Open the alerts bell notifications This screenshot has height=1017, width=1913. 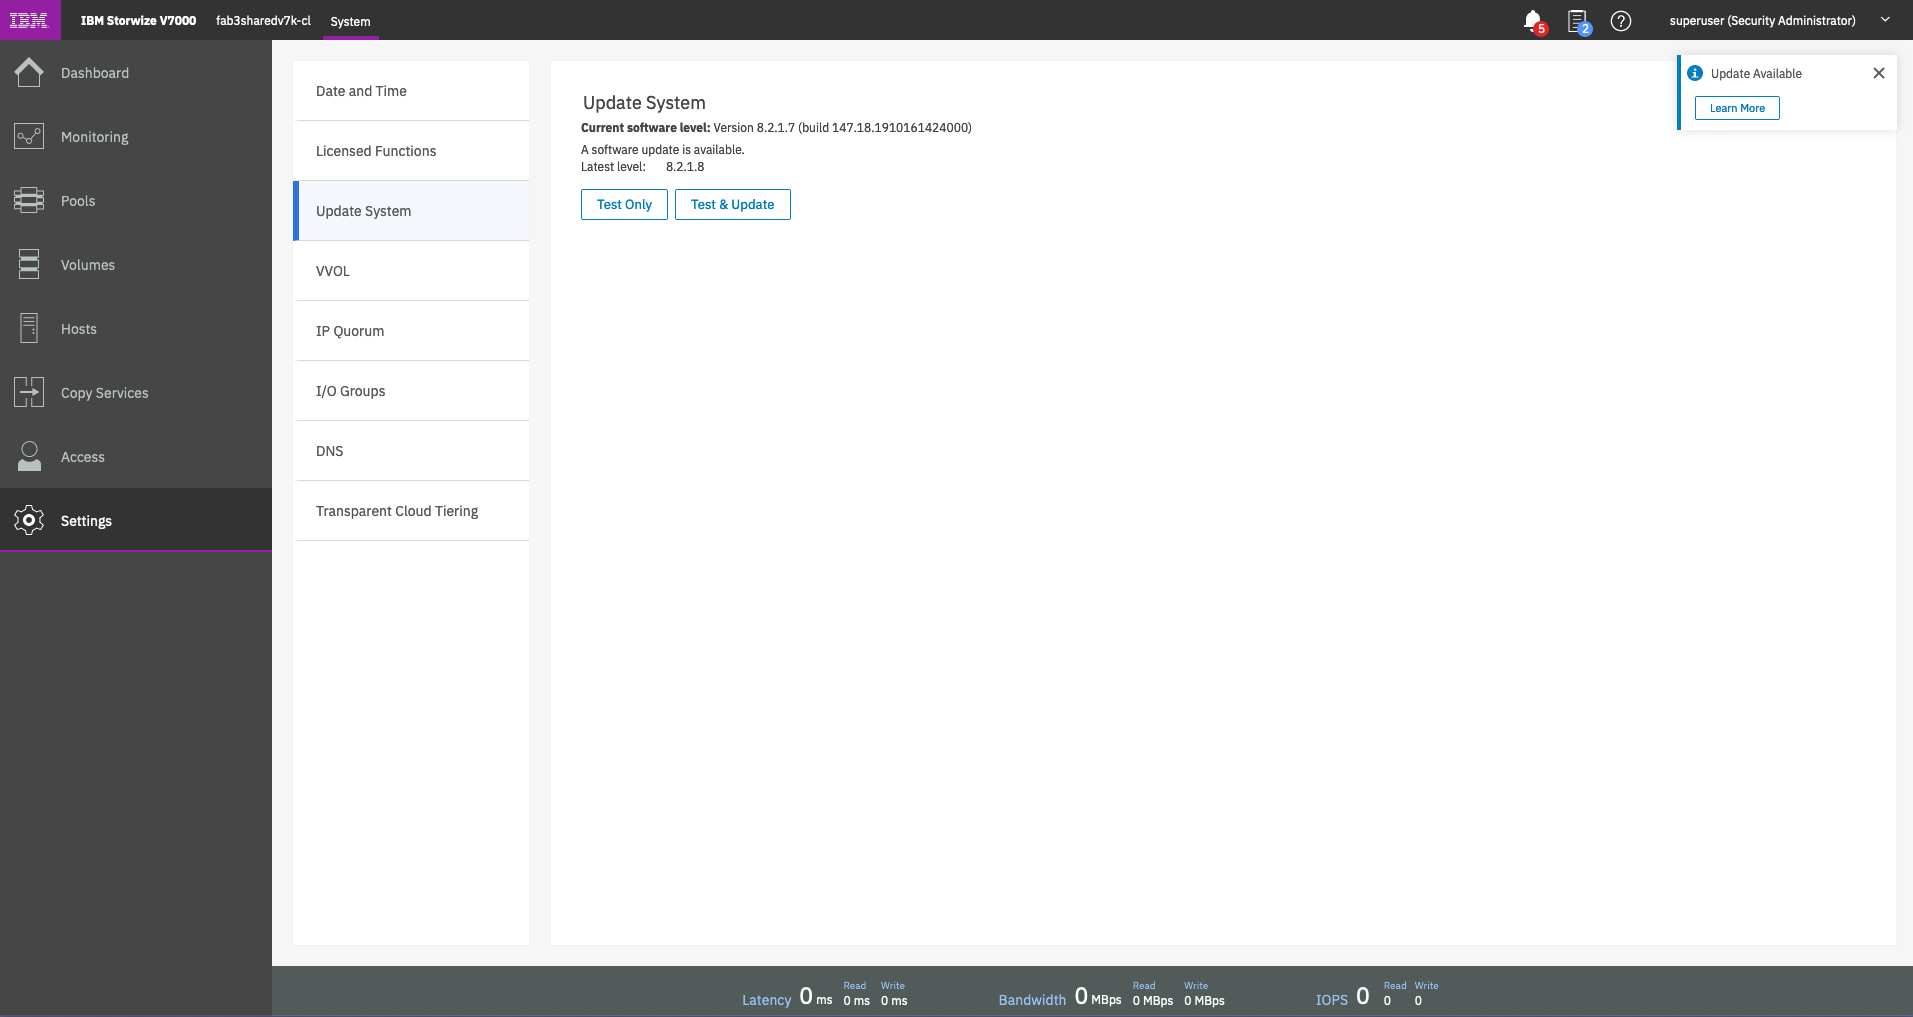click(x=1532, y=20)
